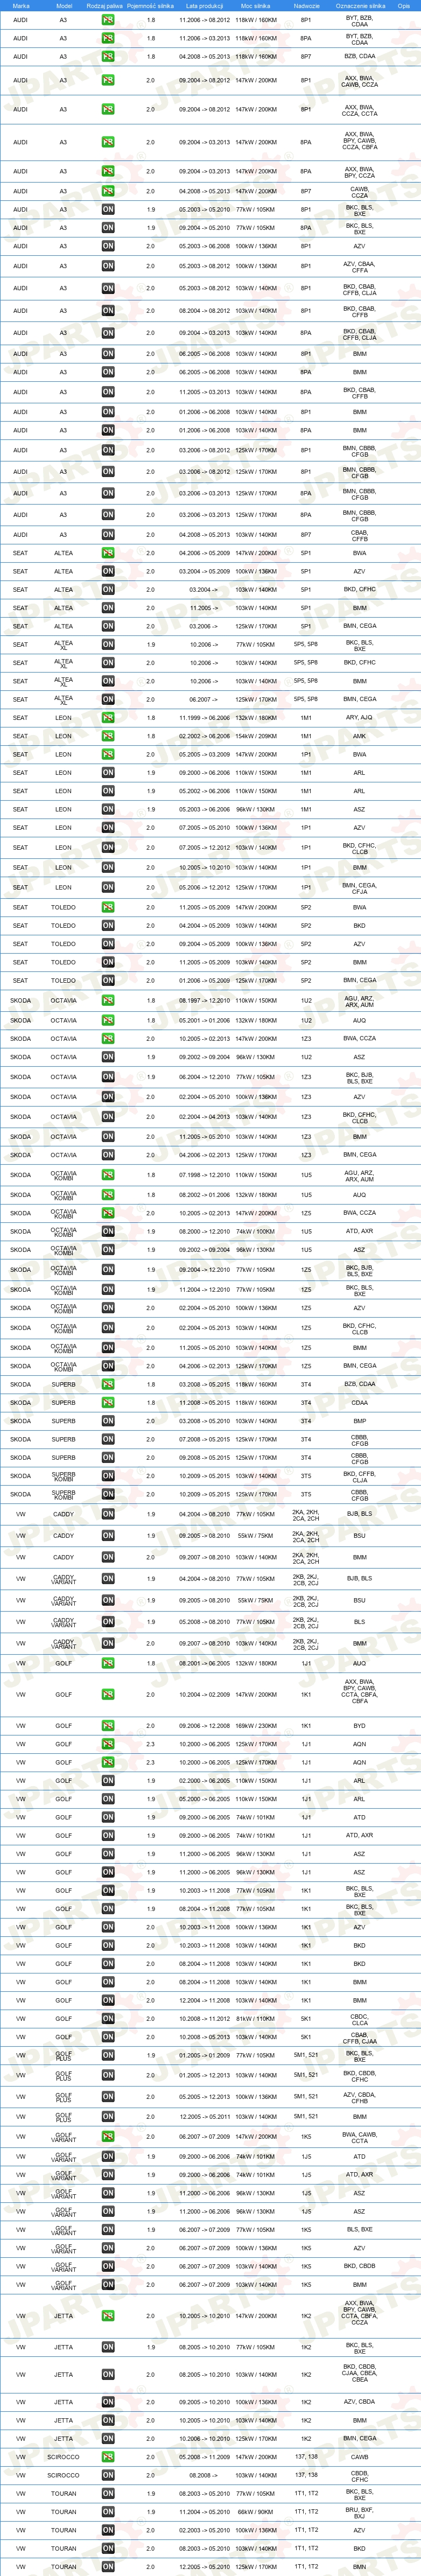
Task: Click the 66kW / 90KM power cell
Action: point(256,2512)
